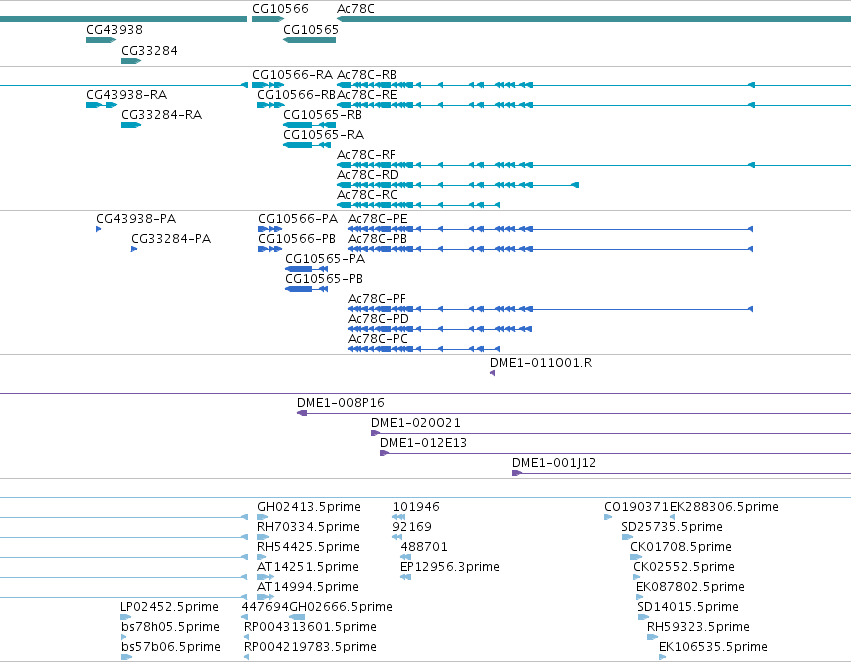Click EST label AT14994.5prime

click(308, 587)
